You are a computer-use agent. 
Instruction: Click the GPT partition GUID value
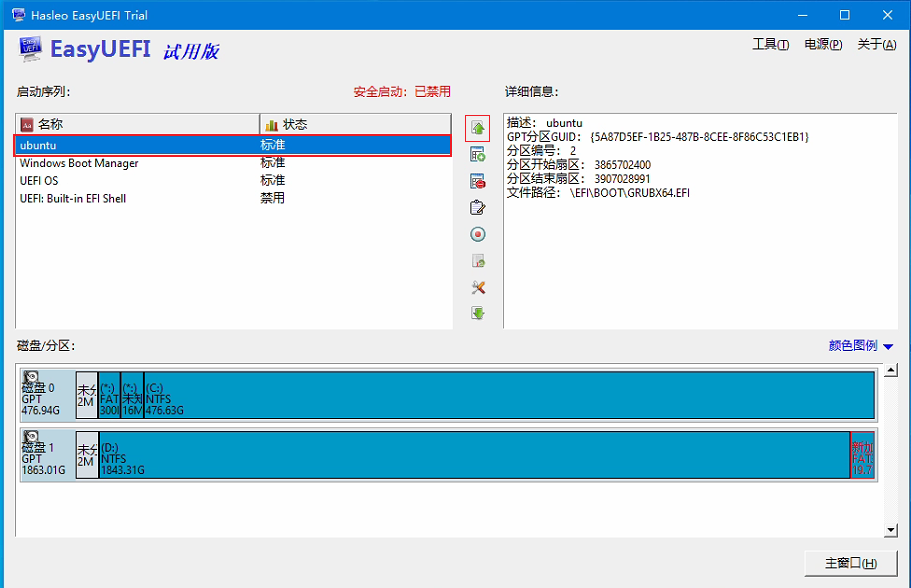click(700, 137)
